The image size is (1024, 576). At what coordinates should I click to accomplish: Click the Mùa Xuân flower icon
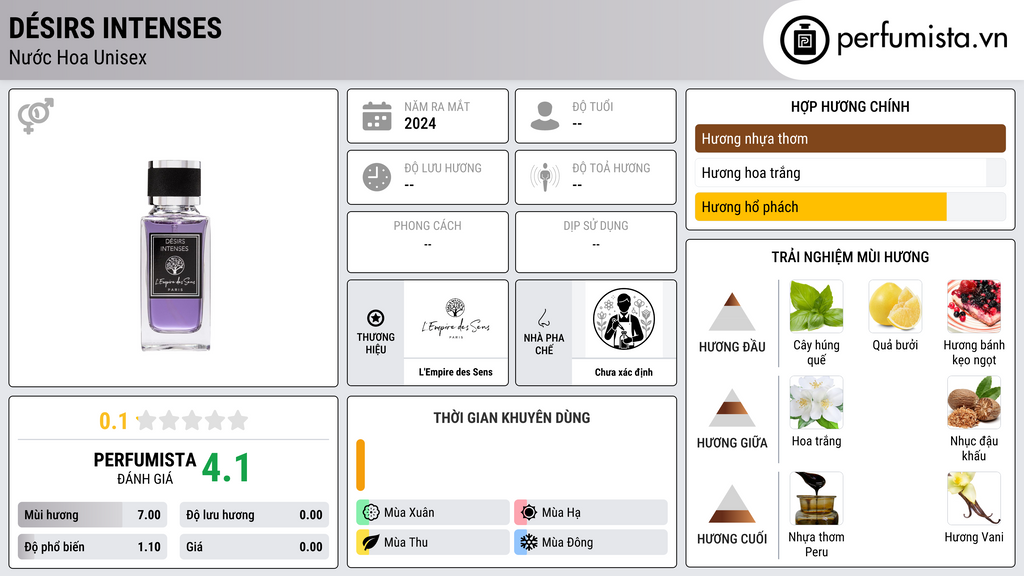click(x=371, y=513)
